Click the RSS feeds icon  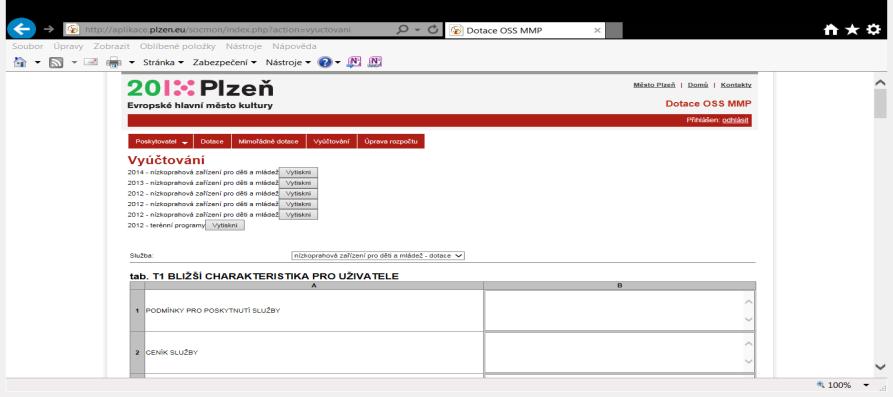[56, 63]
